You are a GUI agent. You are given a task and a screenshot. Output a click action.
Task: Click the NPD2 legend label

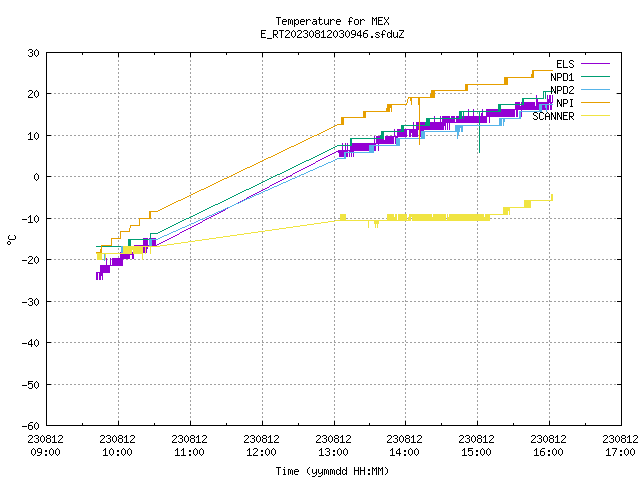pyautogui.click(x=562, y=90)
